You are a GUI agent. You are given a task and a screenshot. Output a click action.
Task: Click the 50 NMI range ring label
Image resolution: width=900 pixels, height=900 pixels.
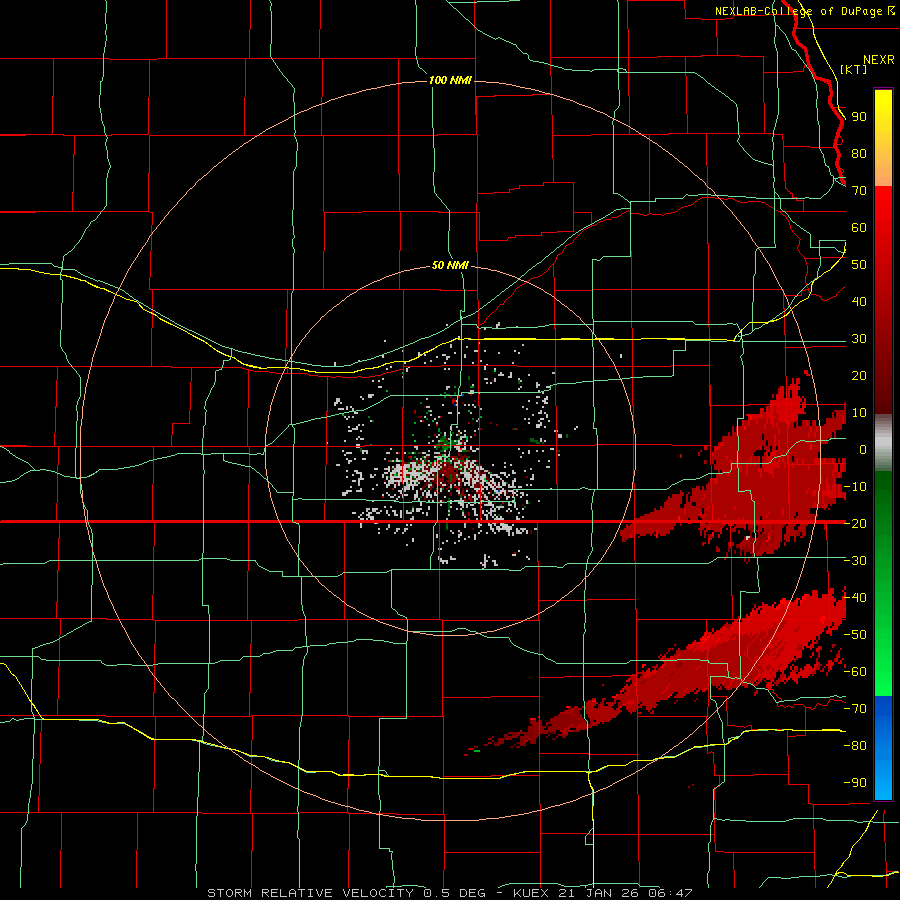click(450, 265)
